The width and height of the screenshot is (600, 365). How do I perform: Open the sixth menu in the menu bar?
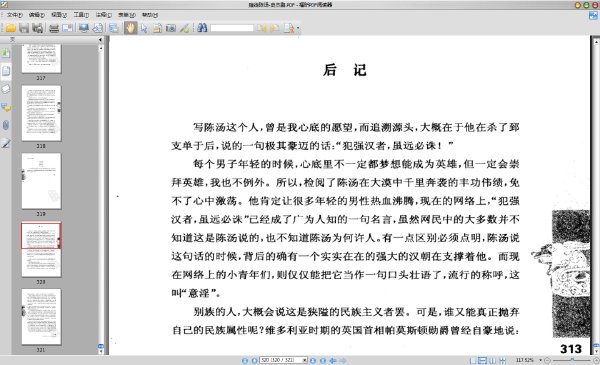tap(126, 15)
